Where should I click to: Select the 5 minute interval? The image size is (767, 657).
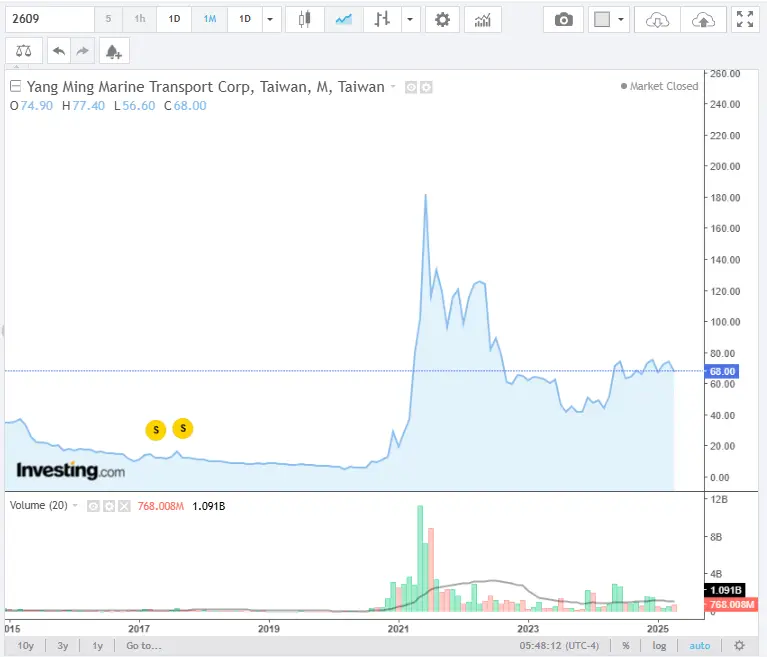pyautogui.click(x=108, y=19)
